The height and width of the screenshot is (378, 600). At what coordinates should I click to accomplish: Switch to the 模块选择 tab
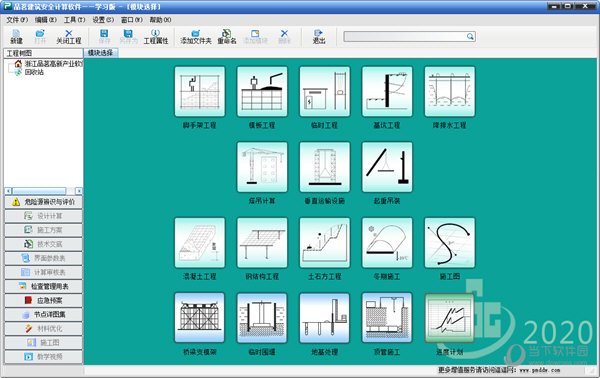101,53
